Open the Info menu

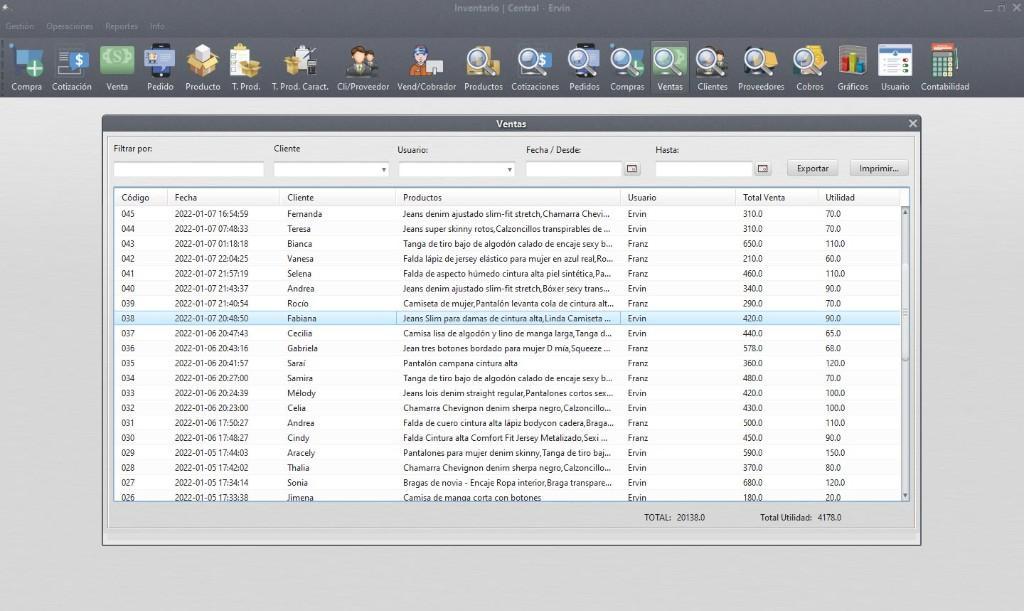tap(157, 26)
